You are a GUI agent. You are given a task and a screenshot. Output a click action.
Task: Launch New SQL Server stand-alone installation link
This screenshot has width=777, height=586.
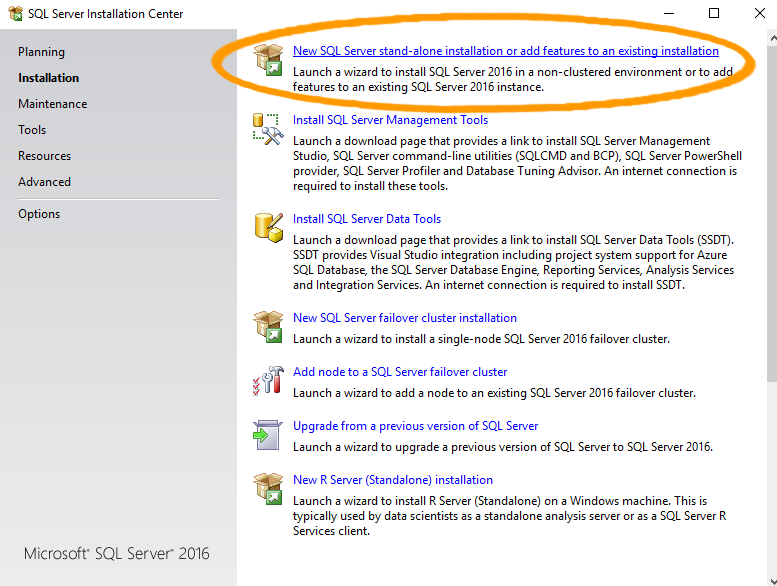tap(505, 51)
